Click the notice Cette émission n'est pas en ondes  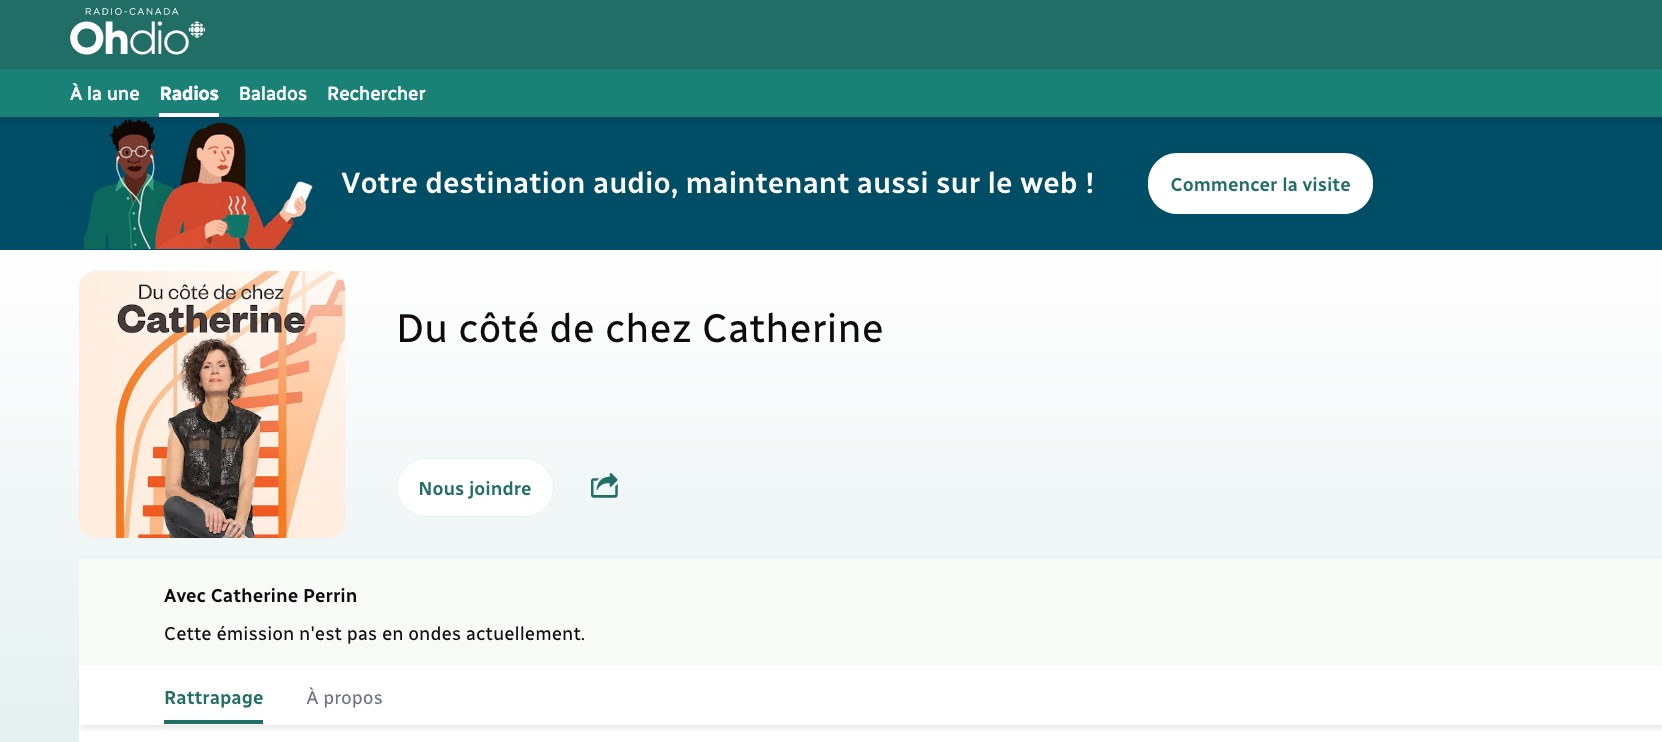(x=375, y=634)
